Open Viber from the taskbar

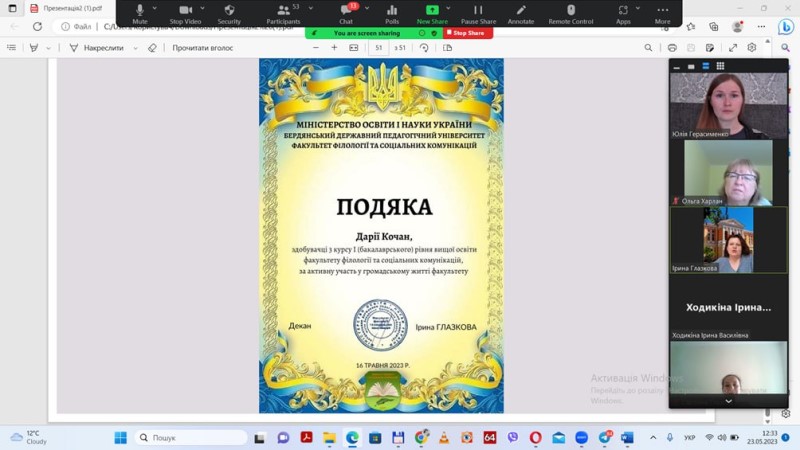click(513, 437)
